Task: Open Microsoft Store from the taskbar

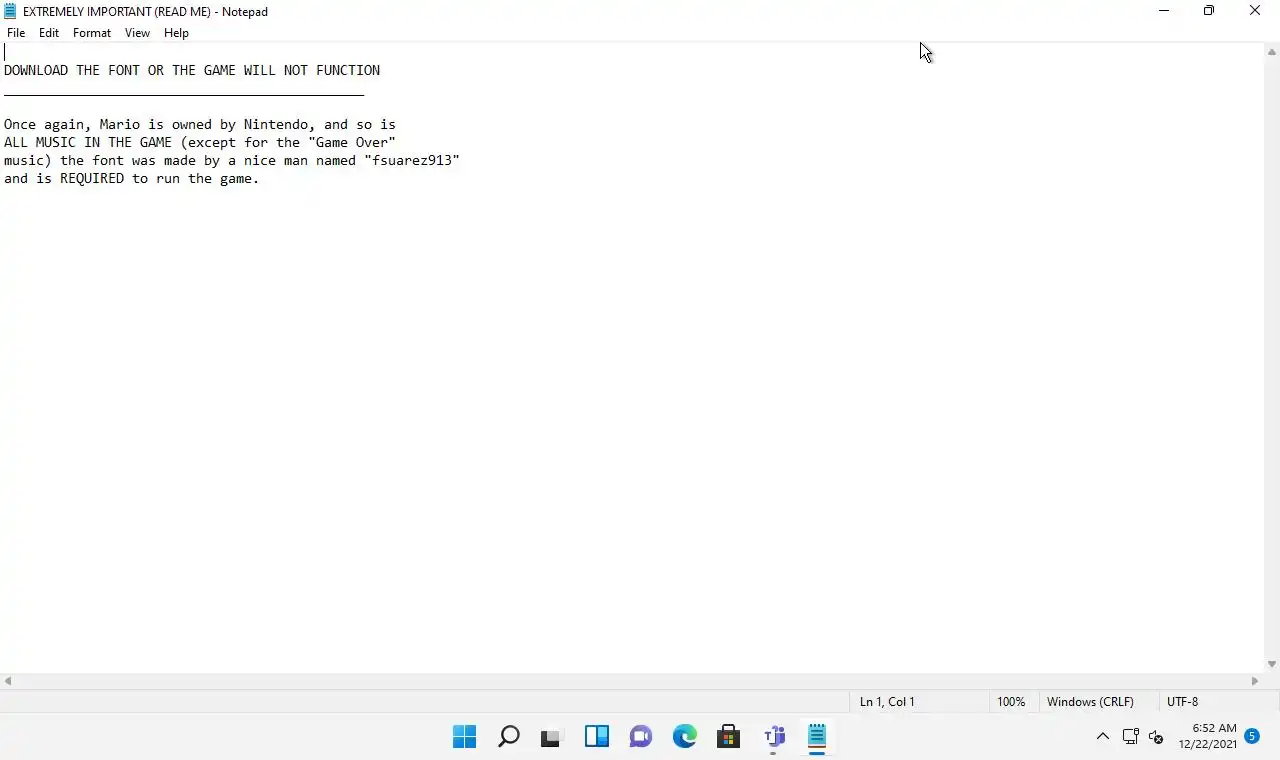Action: pos(729,737)
